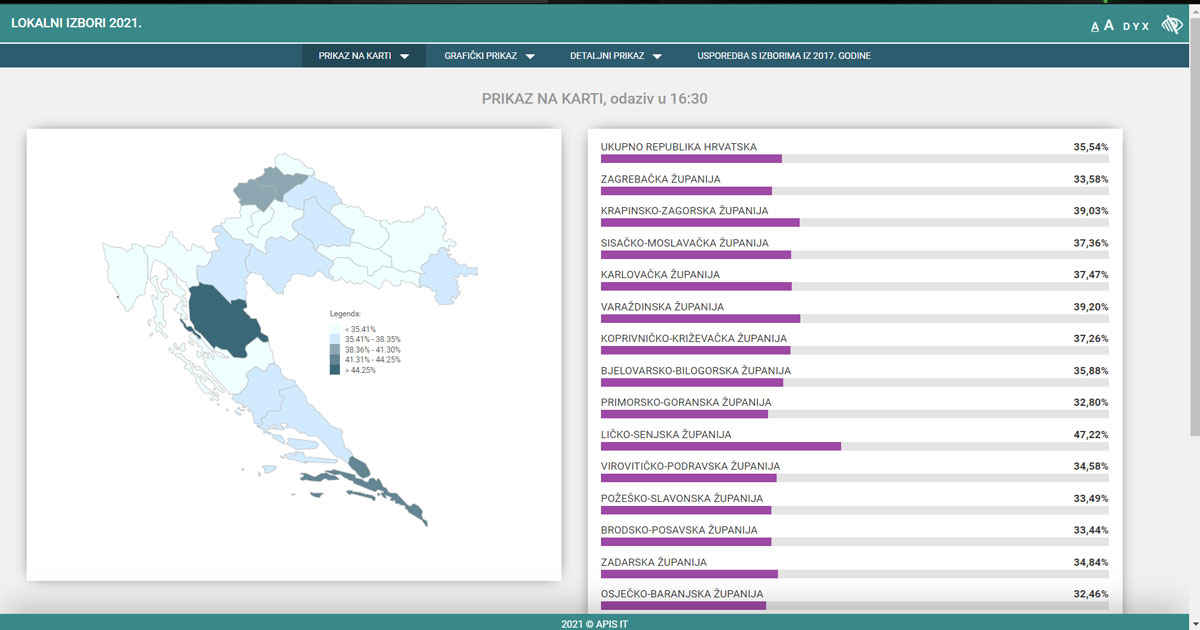Click the smaller font size A icon
Viewport: 1200px width, 630px height.
[x=1095, y=26]
